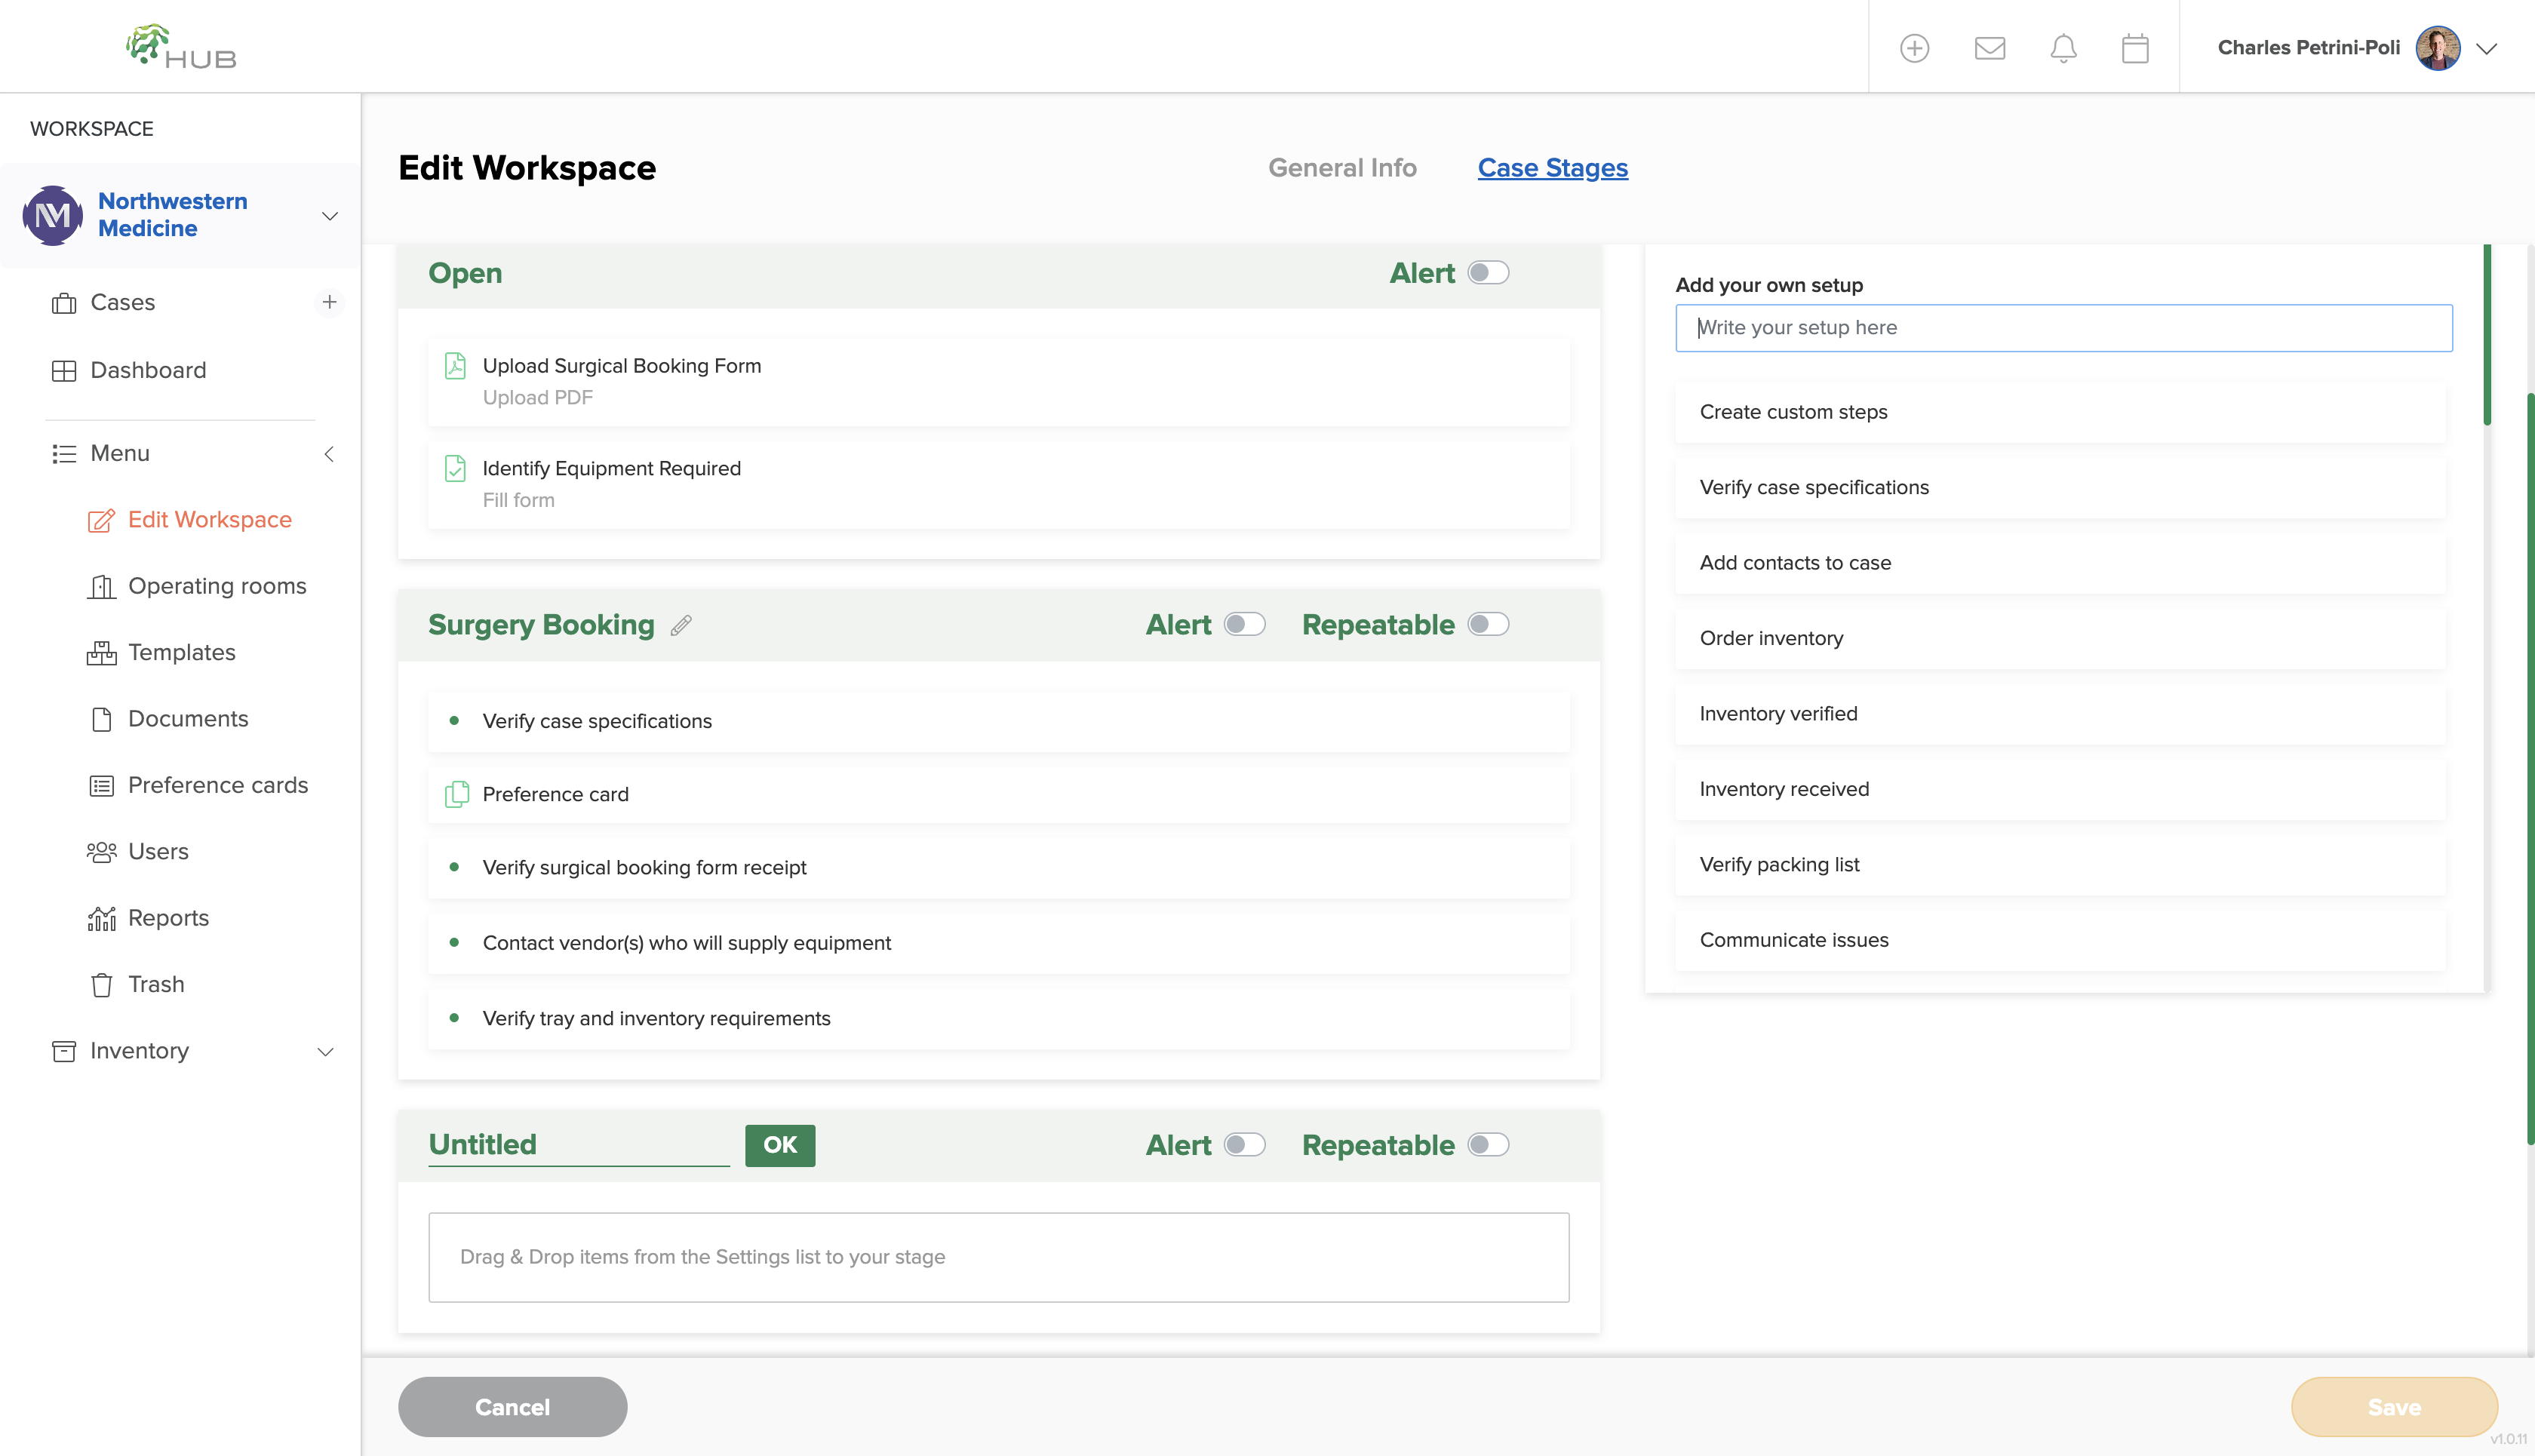Confirm stage name with OK button
This screenshot has height=1456, width=2535.
point(780,1145)
